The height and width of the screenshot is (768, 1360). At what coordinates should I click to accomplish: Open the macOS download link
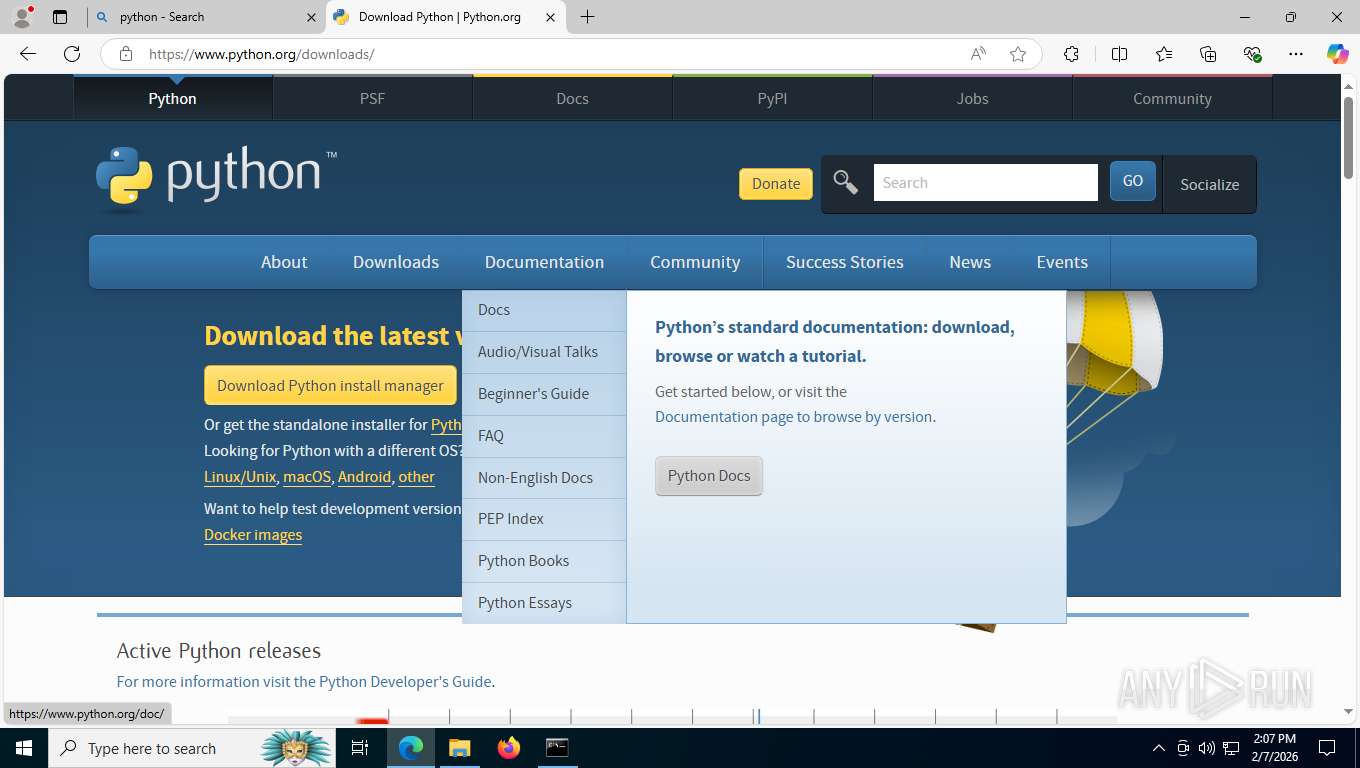coord(307,477)
